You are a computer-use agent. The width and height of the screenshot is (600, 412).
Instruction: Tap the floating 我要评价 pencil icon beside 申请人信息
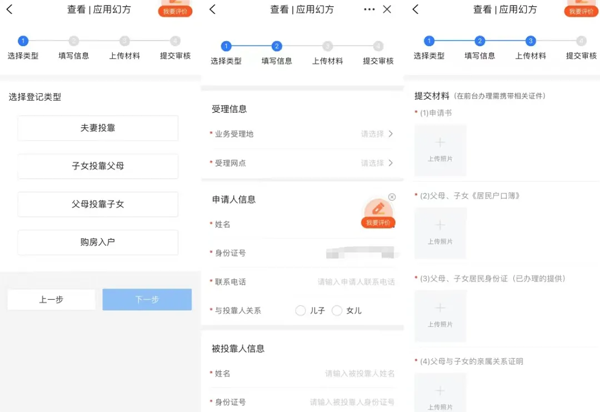click(377, 212)
